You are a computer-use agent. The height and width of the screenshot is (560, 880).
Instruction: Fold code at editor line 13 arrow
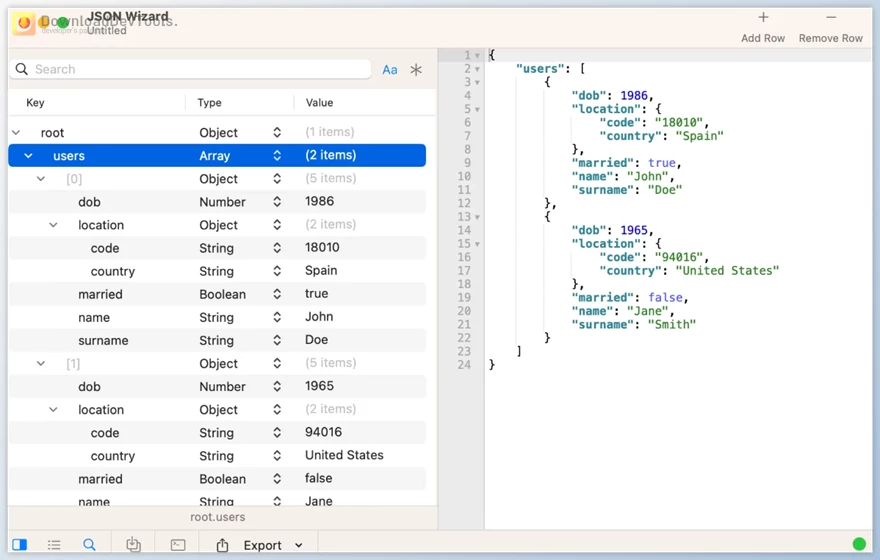477,217
